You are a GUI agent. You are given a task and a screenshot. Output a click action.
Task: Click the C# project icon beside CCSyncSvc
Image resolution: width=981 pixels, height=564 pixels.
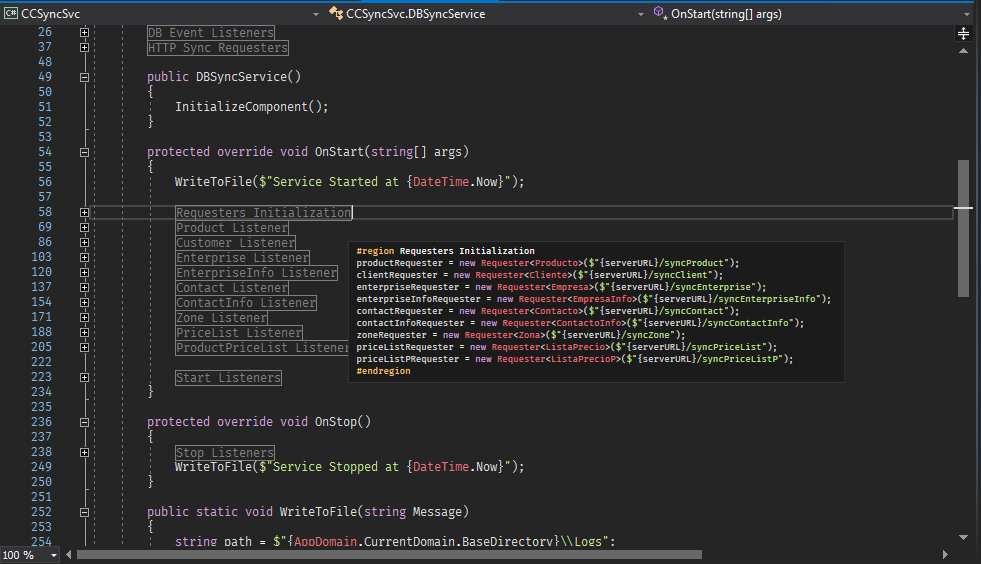11,13
